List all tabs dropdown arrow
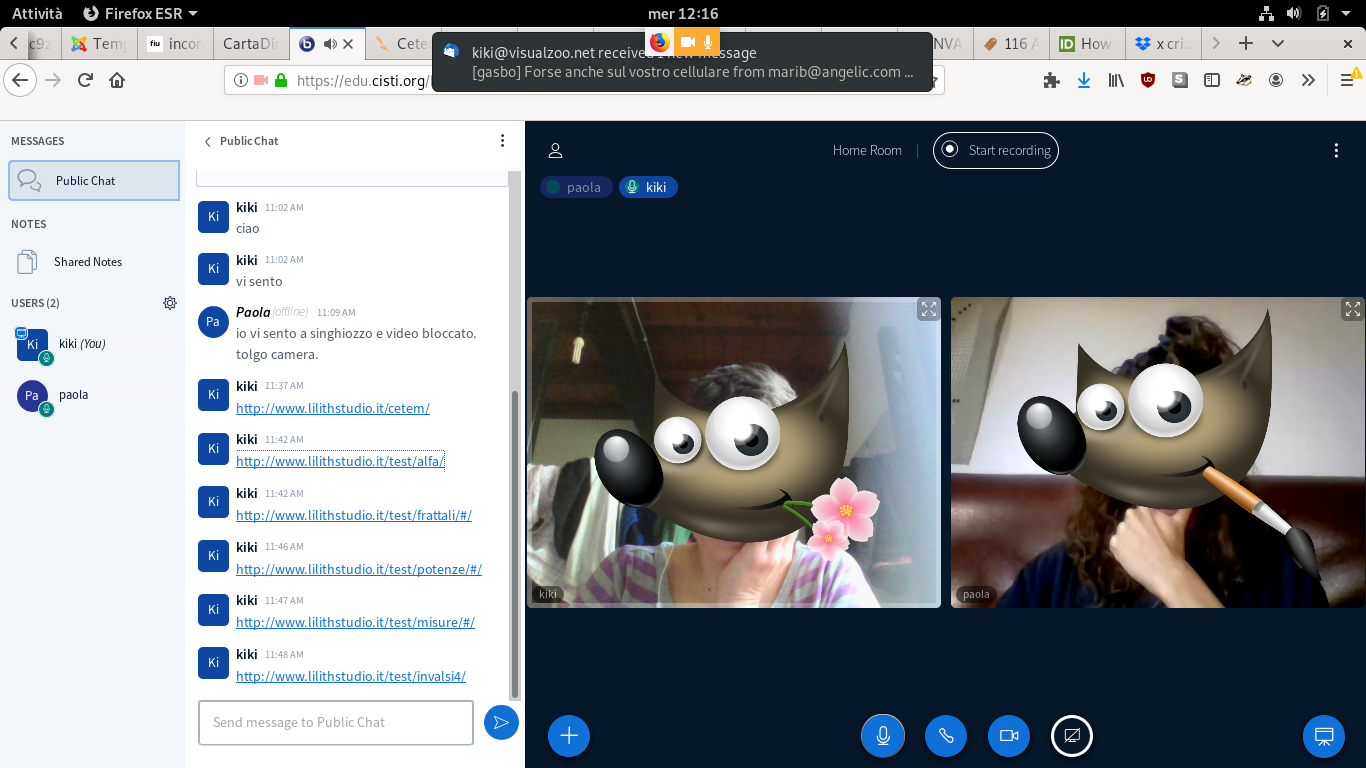 1278,43
